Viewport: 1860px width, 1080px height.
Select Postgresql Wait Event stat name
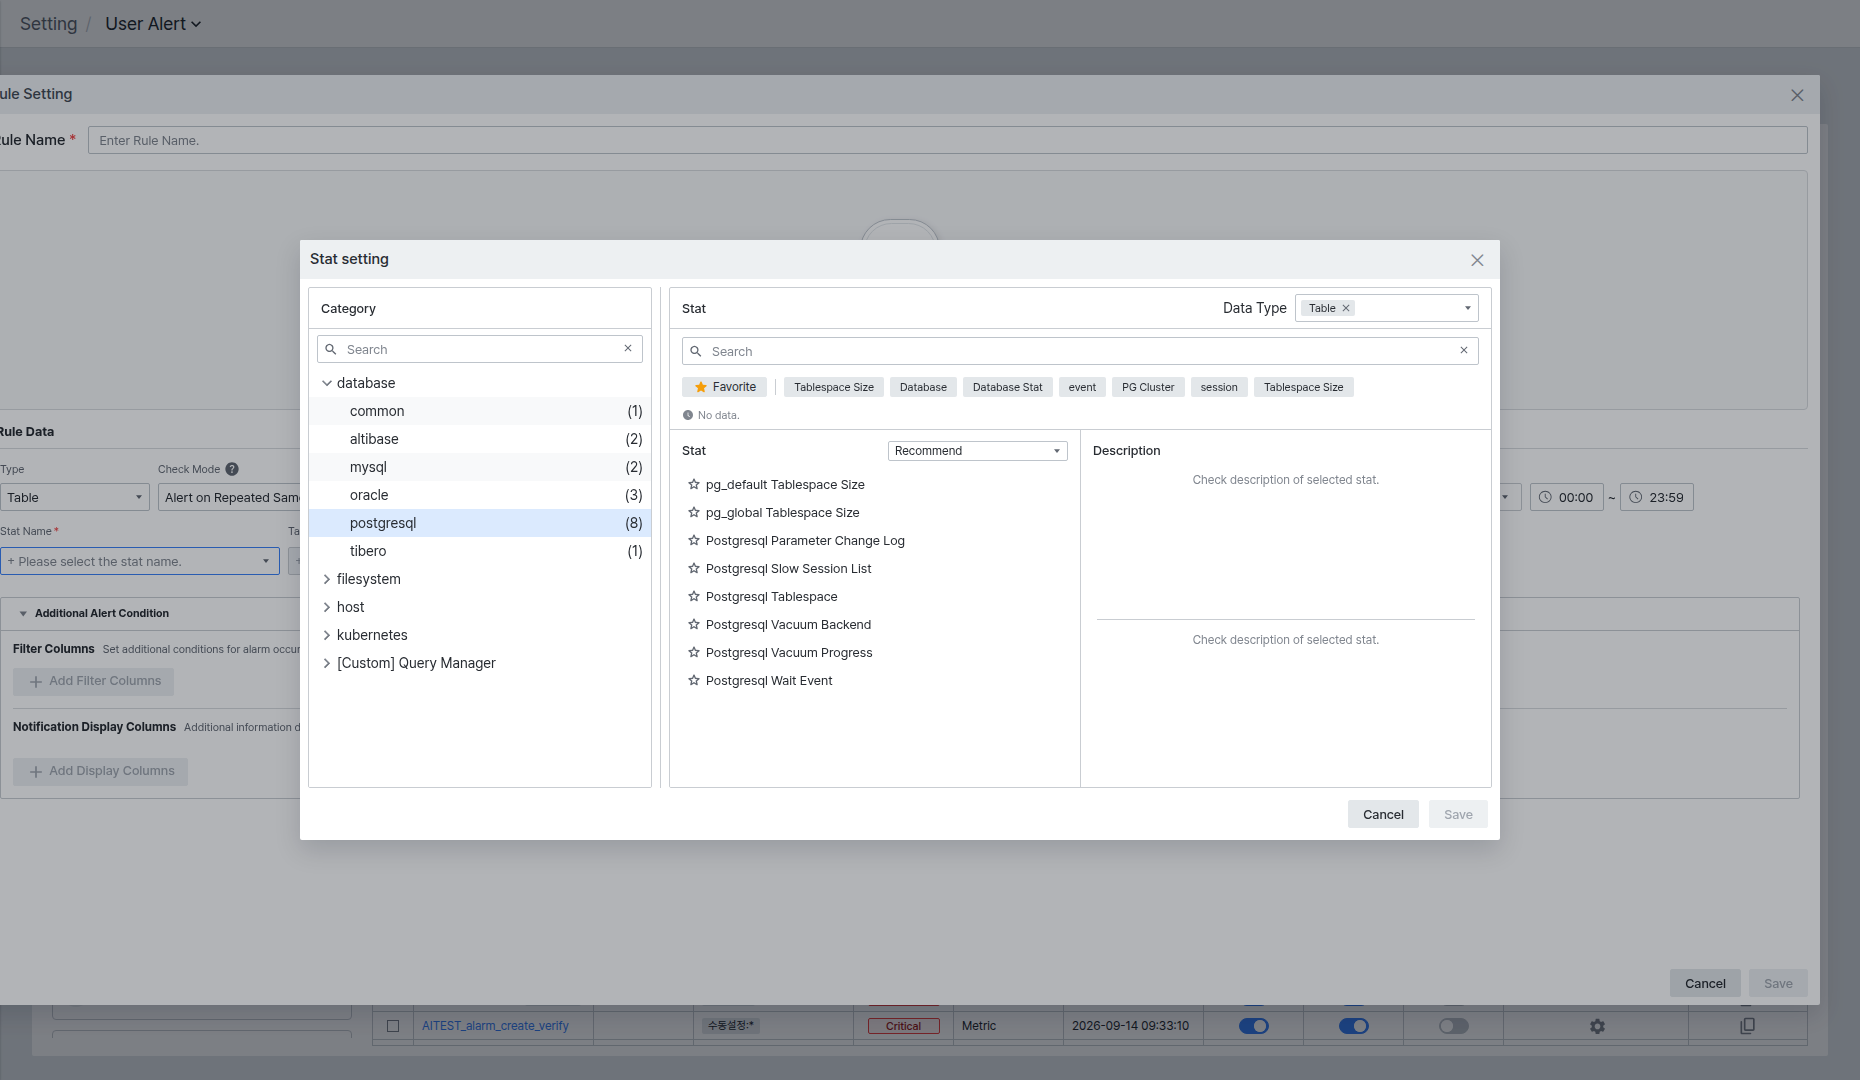(769, 680)
